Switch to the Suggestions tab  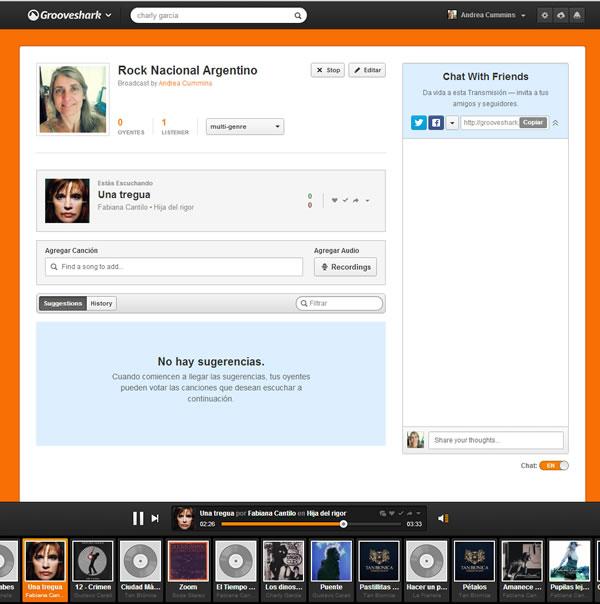tap(63, 304)
